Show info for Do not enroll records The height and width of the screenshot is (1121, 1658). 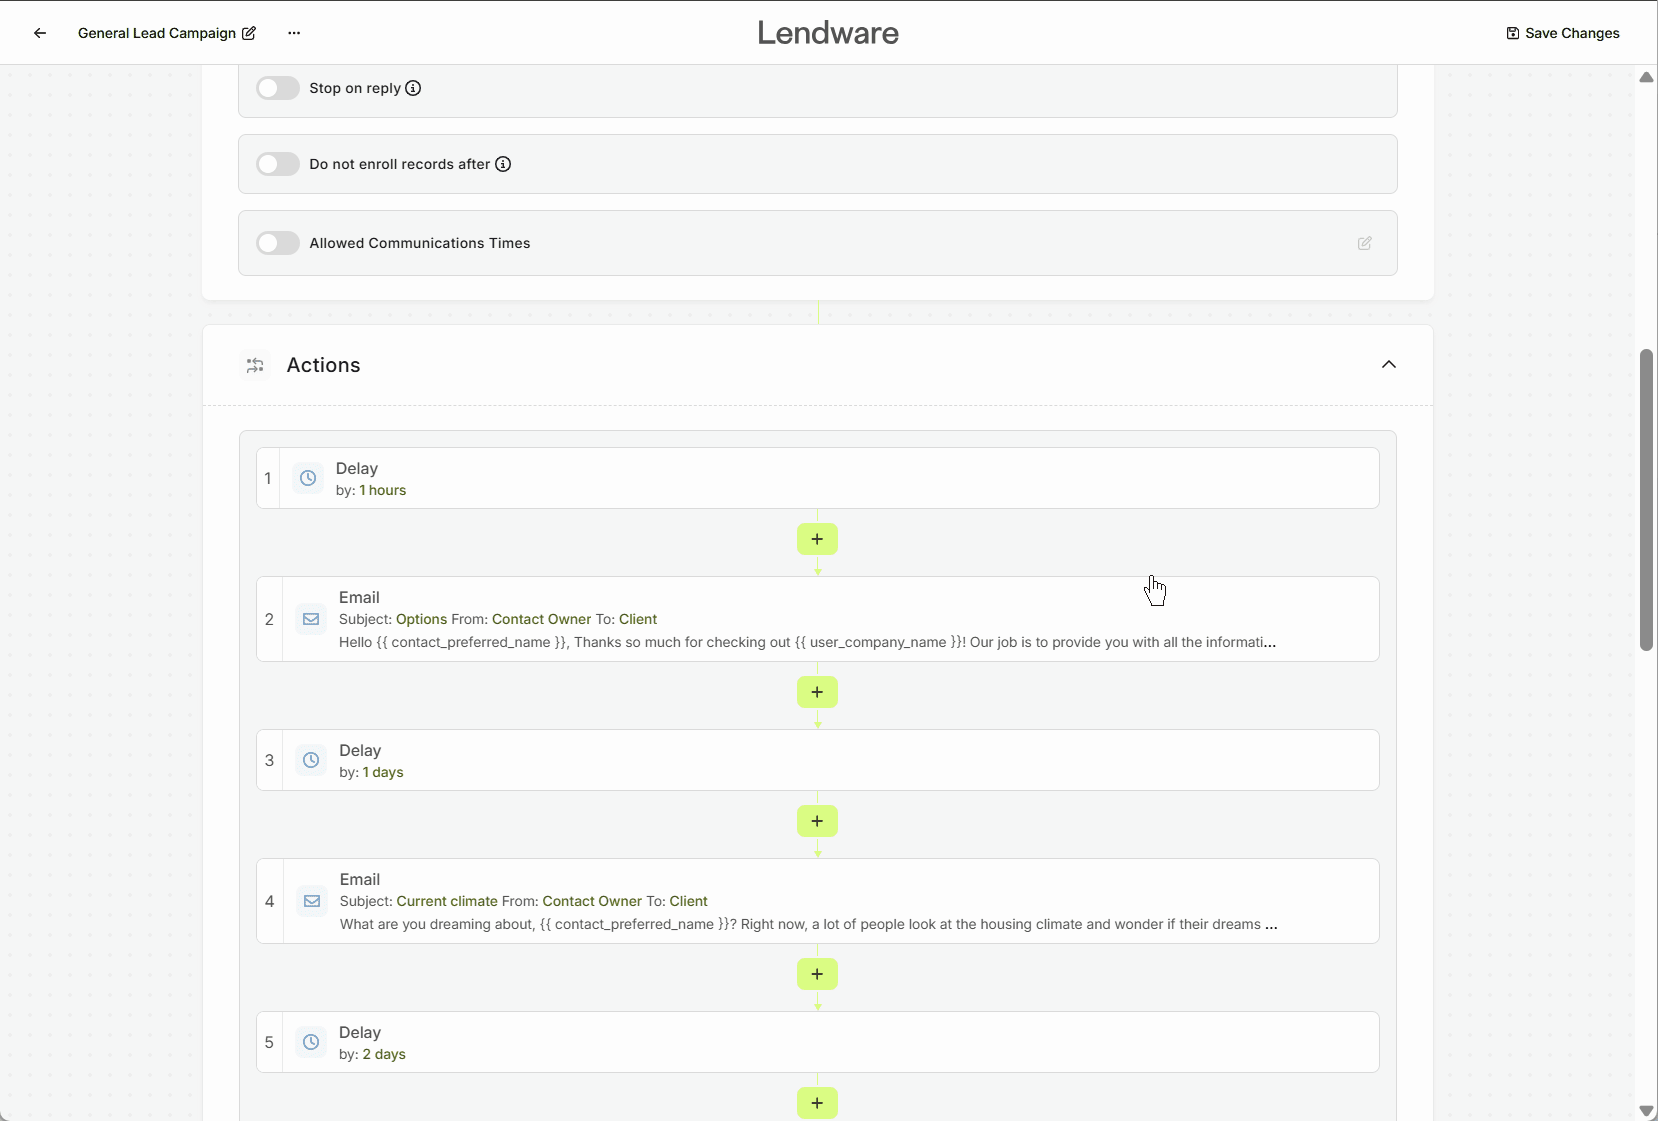(x=503, y=164)
